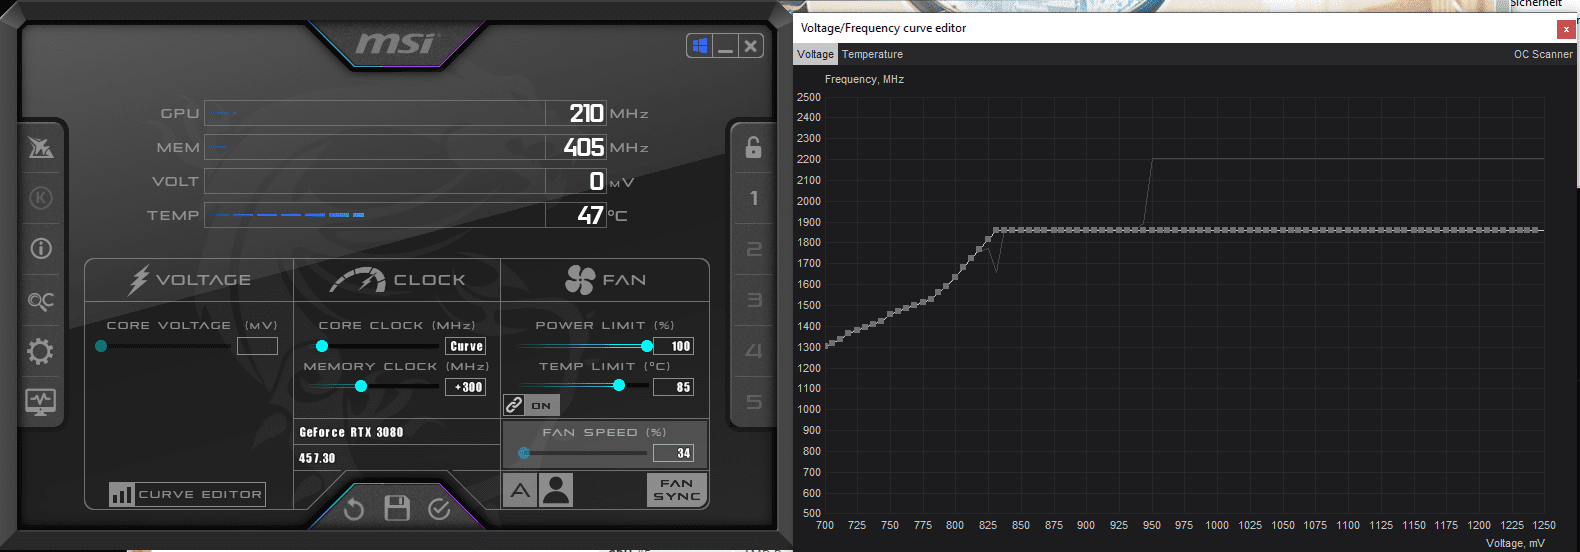Toggle the profile lock padlock icon
The image size is (1580, 552).
pos(753,147)
